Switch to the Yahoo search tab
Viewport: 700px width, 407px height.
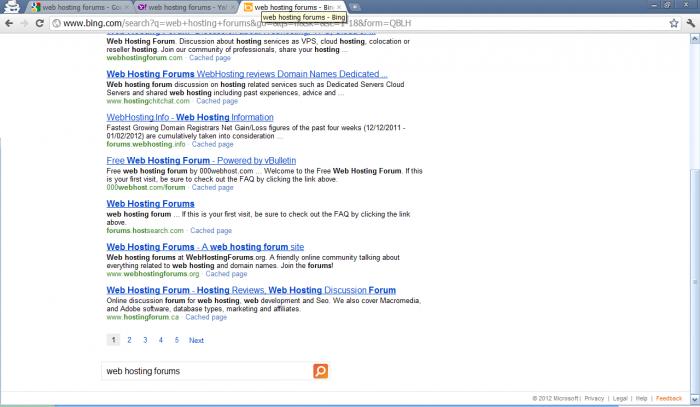pyautogui.click(x=185, y=7)
